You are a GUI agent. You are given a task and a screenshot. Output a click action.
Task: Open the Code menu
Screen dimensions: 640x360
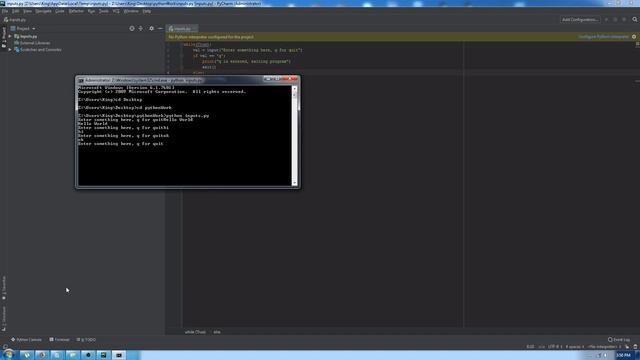pos(60,11)
